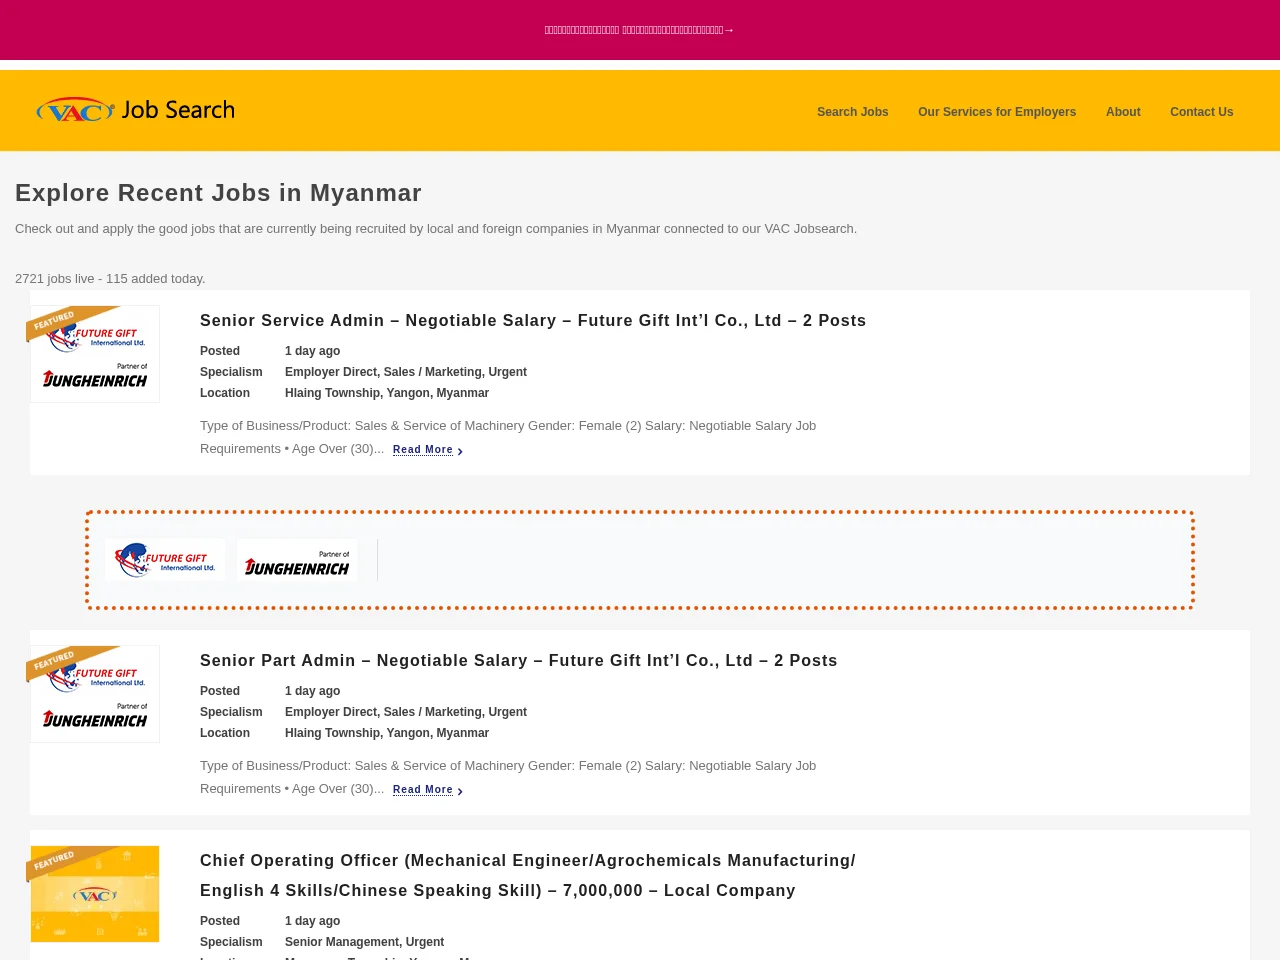Click 'Senior Management, Urgent' specialism text
This screenshot has width=1280, height=960.
point(364,942)
